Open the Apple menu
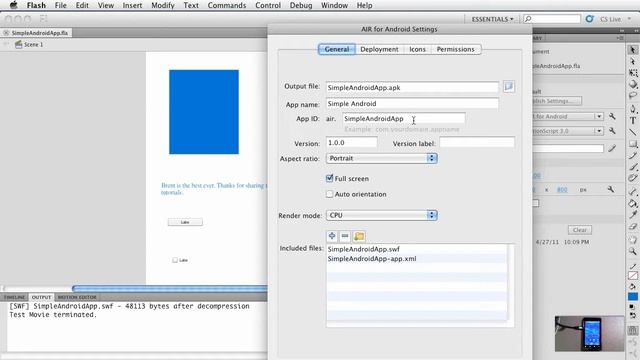This screenshot has height=360, width=640. point(13,5)
